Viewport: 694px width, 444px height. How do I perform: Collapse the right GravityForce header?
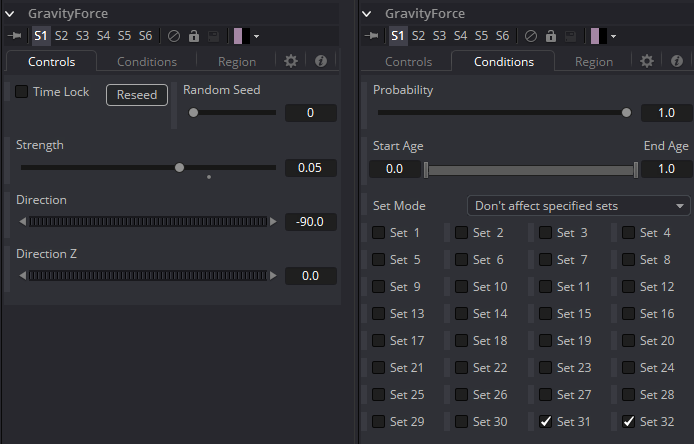point(366,14)
